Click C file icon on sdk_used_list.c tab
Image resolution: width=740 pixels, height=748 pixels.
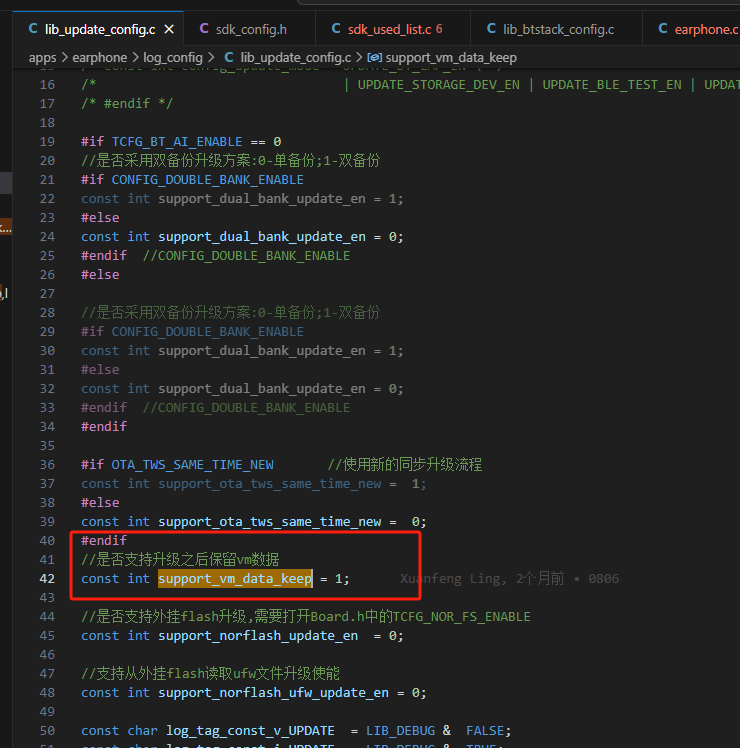(x=336, y=29)
